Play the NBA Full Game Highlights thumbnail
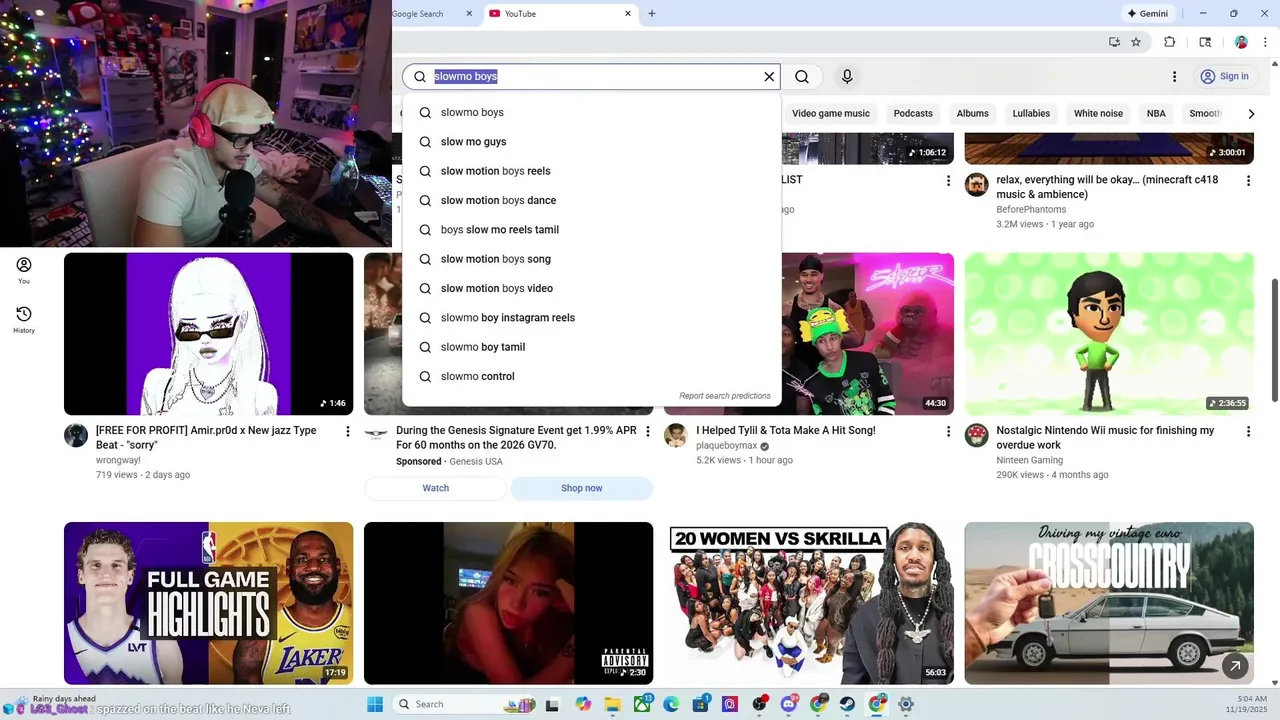1280x720 pixels. [208, 603]
